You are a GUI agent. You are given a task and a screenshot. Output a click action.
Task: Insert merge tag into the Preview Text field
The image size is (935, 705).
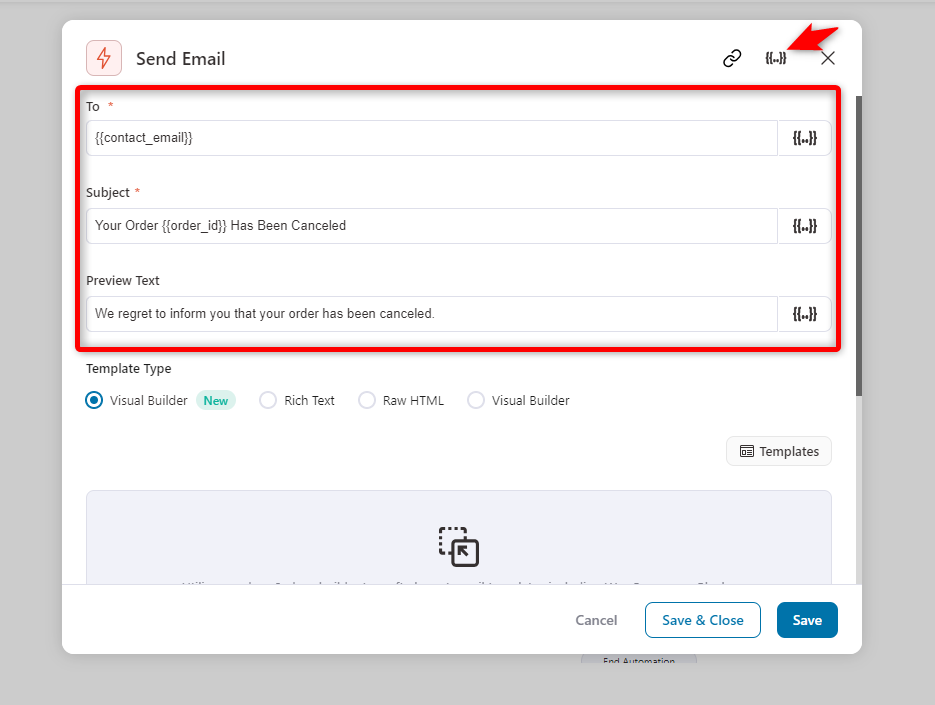point(804,314)
